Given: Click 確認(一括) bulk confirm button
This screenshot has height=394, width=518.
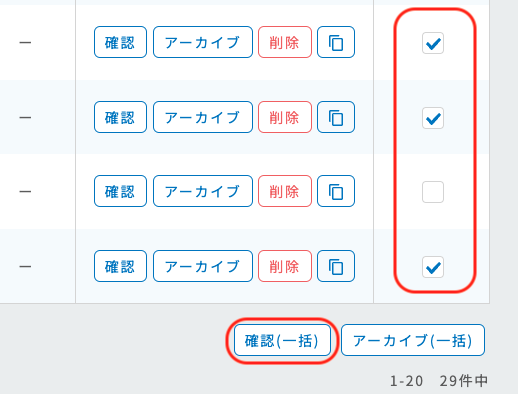Looking at the screenshot, I should [x=282, y=340].
